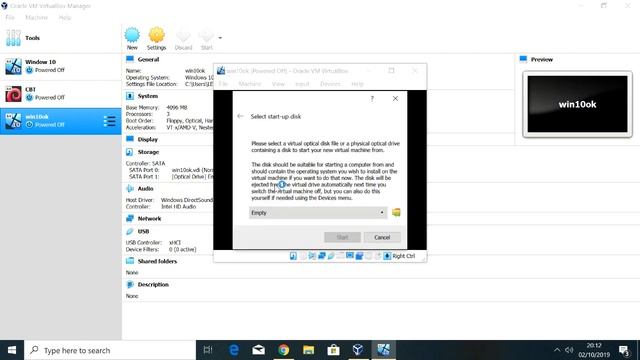Click the network status bar indicator

pos(322,256)
